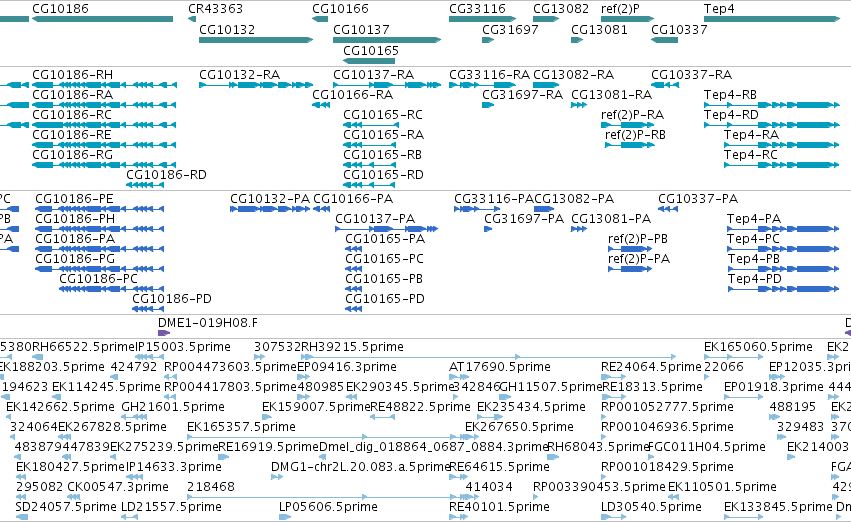Click the CR43363 gene label
Screen dimensions: 851x522
(x=215, y=9)
